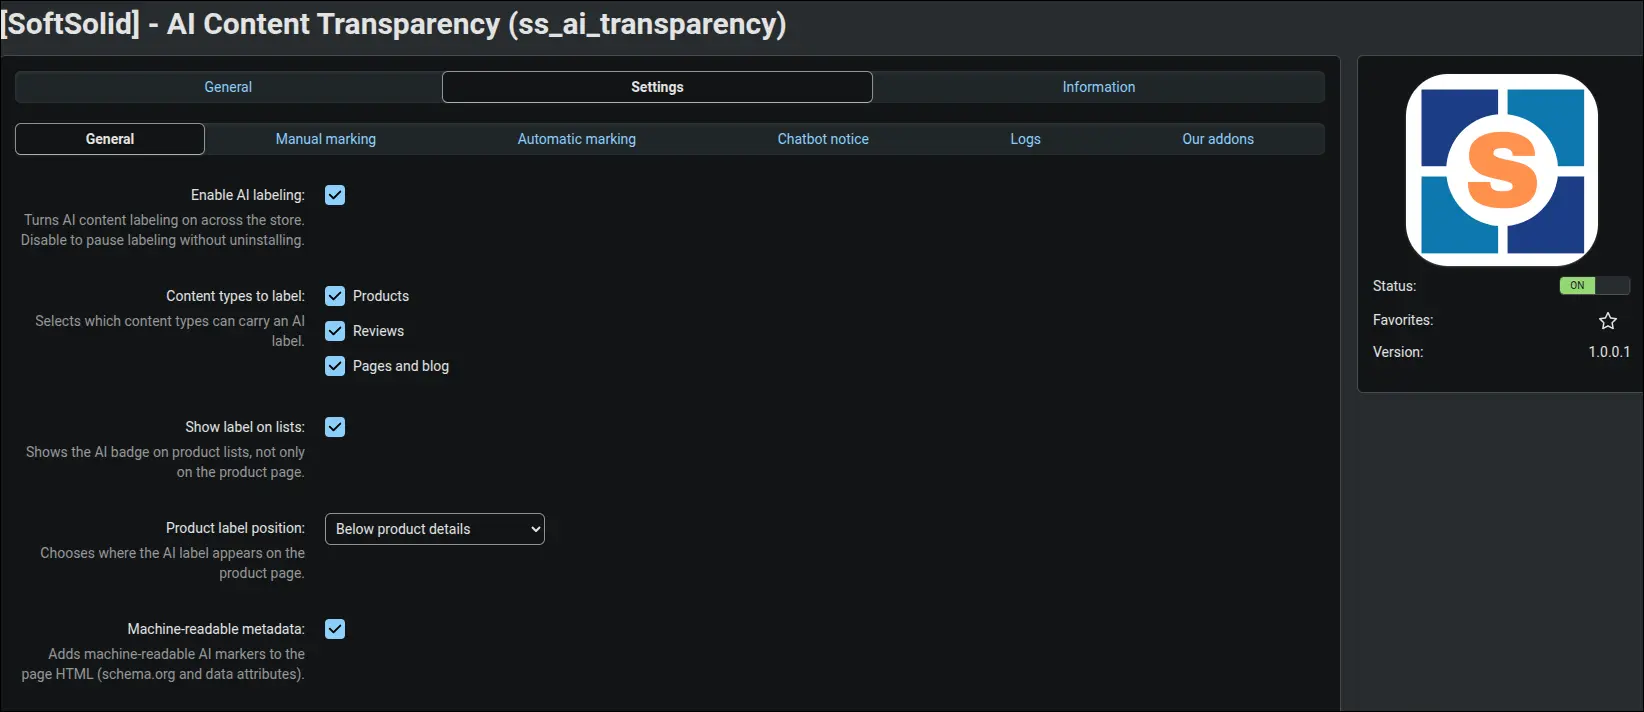
Task: Click the Status label in sidebar
Action: tap(1394, 286)
